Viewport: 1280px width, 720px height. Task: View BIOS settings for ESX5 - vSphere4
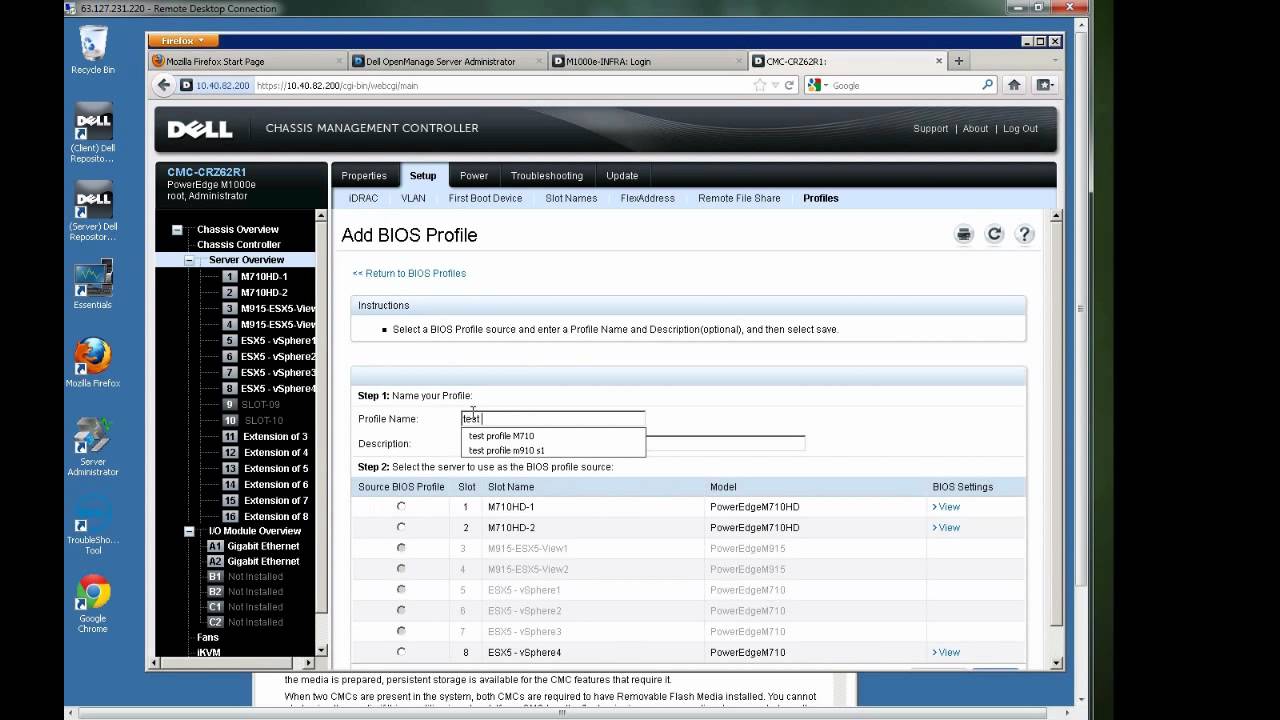pyautogui.click(x=946, y=652)
